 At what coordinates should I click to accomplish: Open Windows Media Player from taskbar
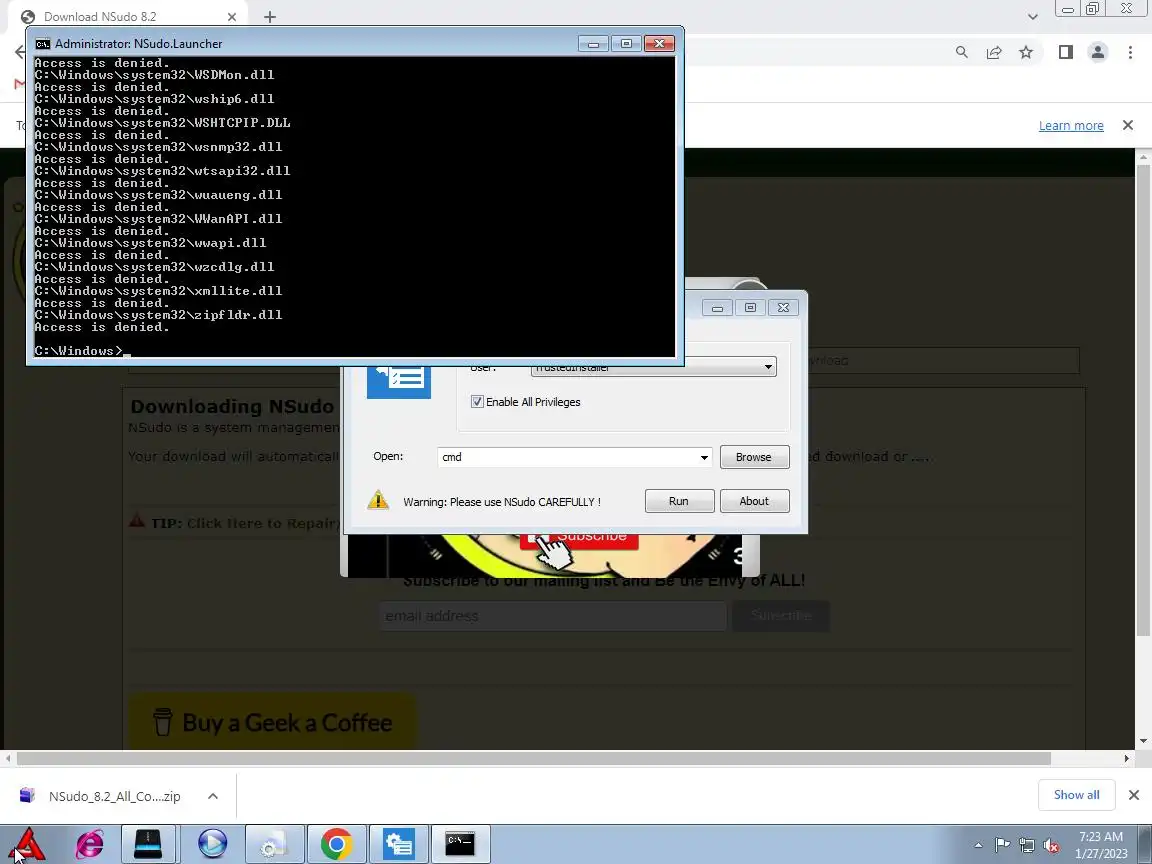point(212,843)
